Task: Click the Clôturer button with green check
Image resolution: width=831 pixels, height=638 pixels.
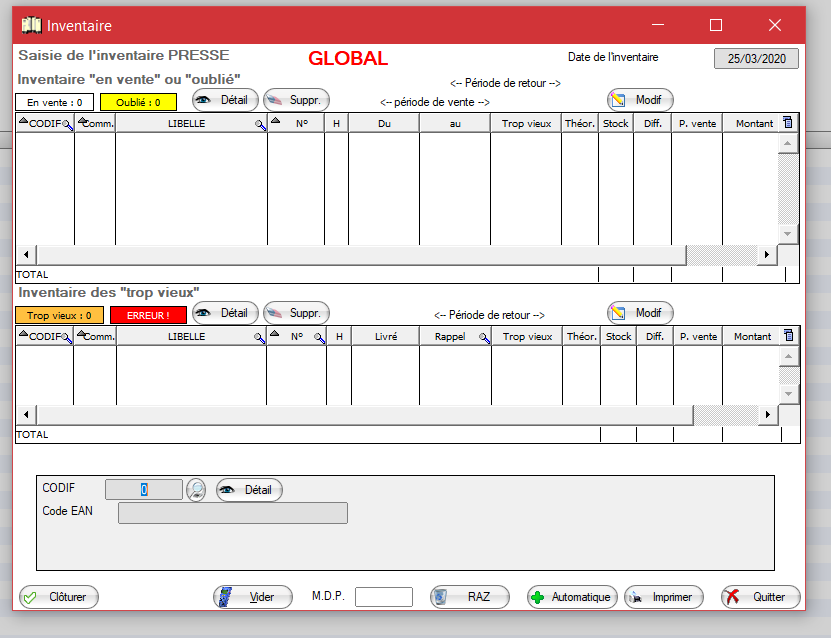Action: pos(59,597)
